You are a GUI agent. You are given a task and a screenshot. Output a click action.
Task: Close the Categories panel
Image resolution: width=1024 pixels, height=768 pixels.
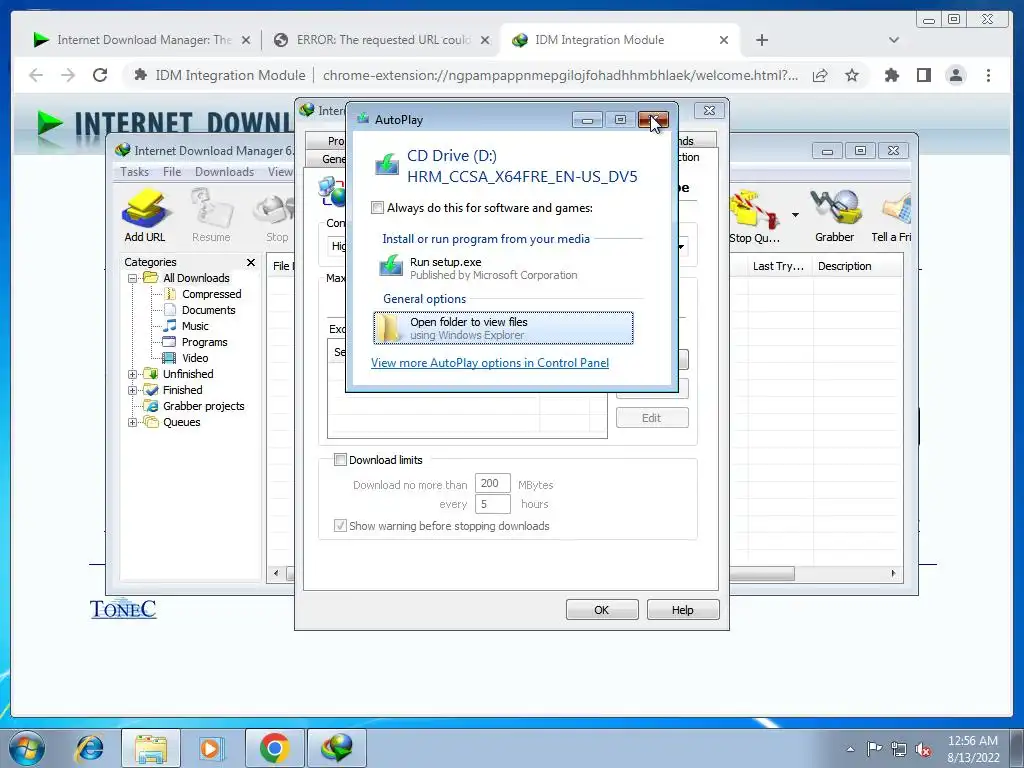click(x=251, y=262)
